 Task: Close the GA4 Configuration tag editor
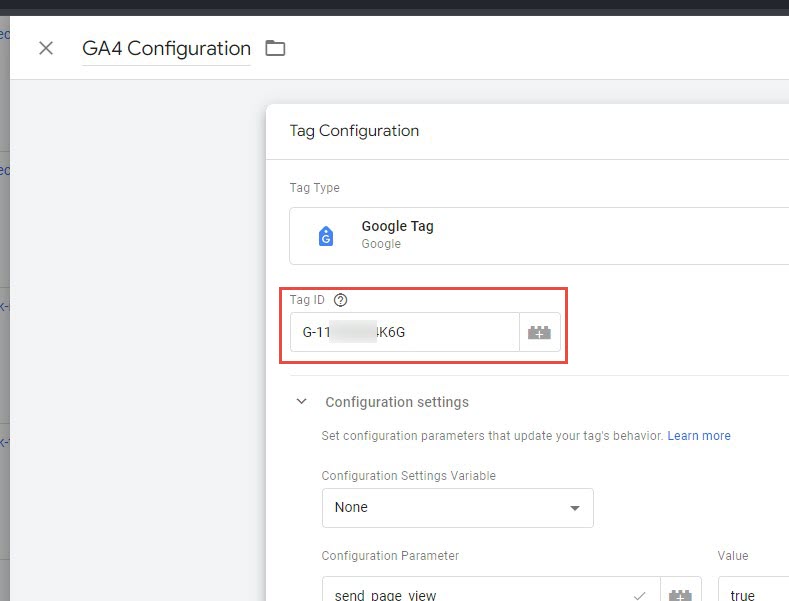pyautogui.click(x=46, y=48)
